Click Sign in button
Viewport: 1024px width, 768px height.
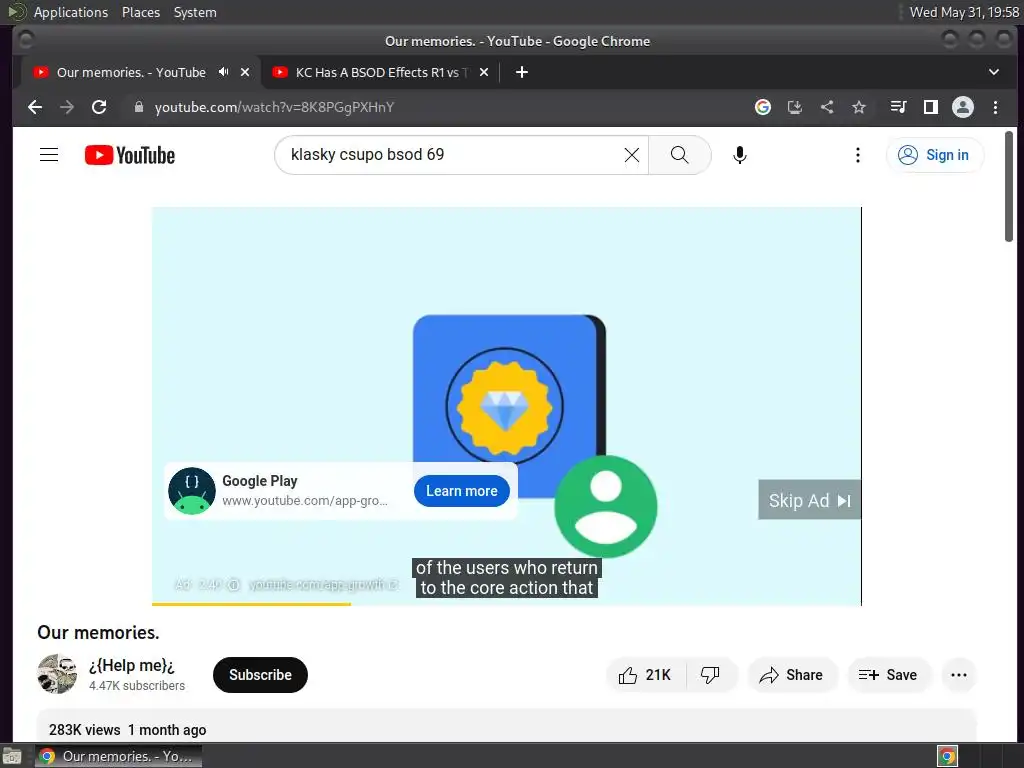pos(935,155)
